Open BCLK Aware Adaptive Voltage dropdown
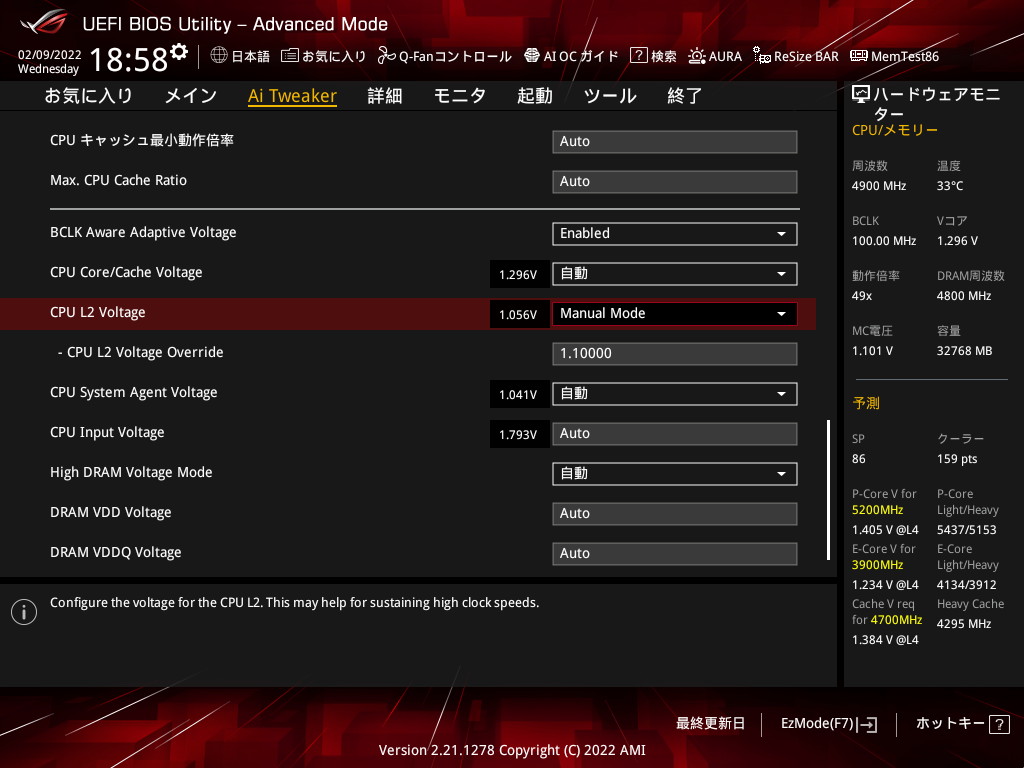 (675, 234)
